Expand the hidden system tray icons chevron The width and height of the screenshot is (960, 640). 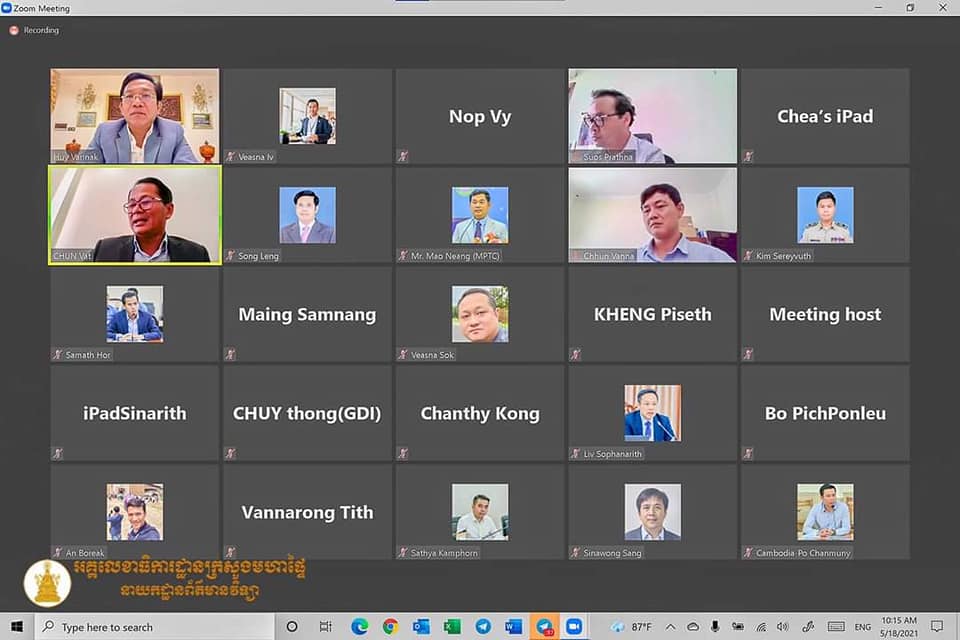click(x=671, y=627)
